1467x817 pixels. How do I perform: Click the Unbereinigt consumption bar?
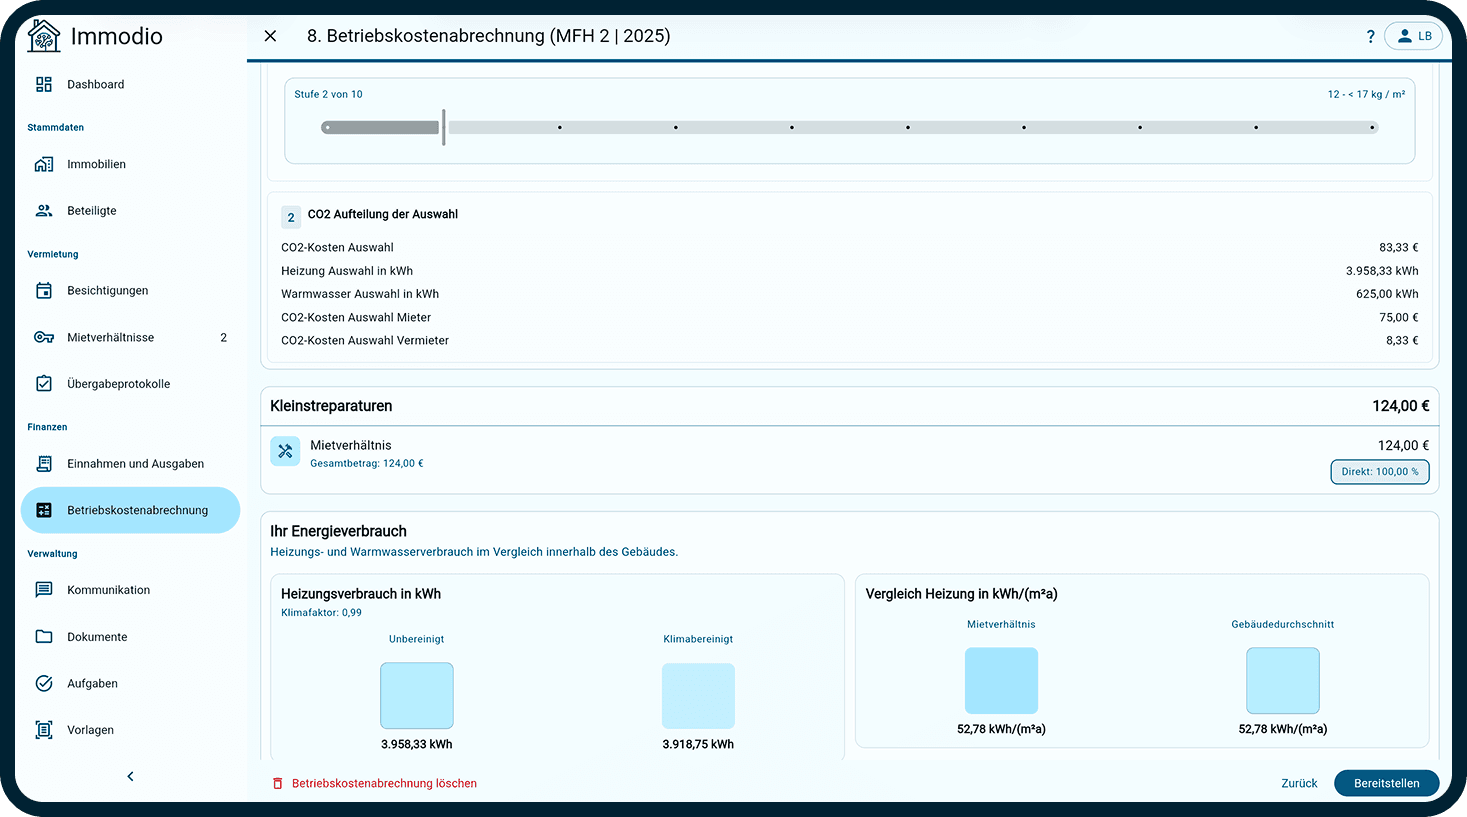pos(417,695)
